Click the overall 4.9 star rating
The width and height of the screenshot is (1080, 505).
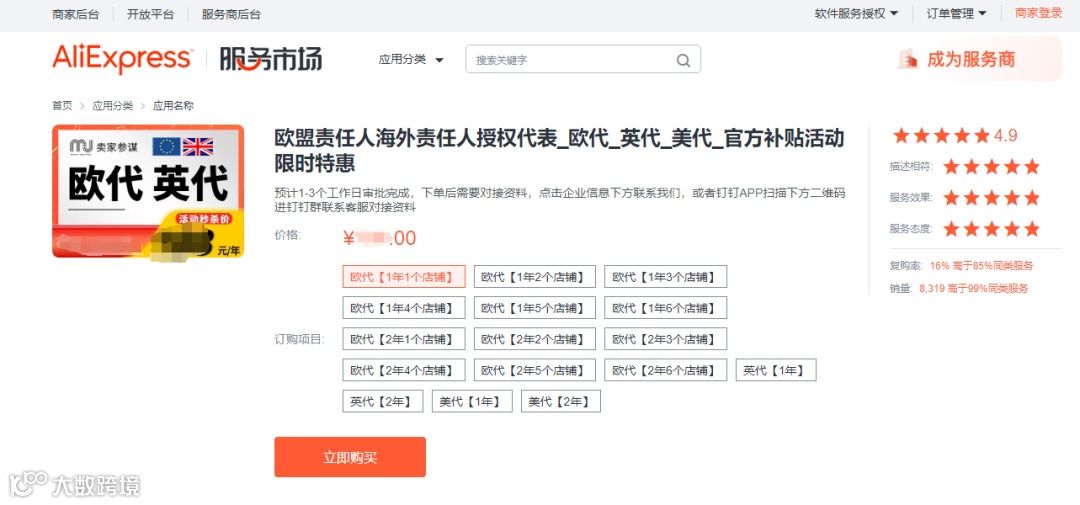955,135
